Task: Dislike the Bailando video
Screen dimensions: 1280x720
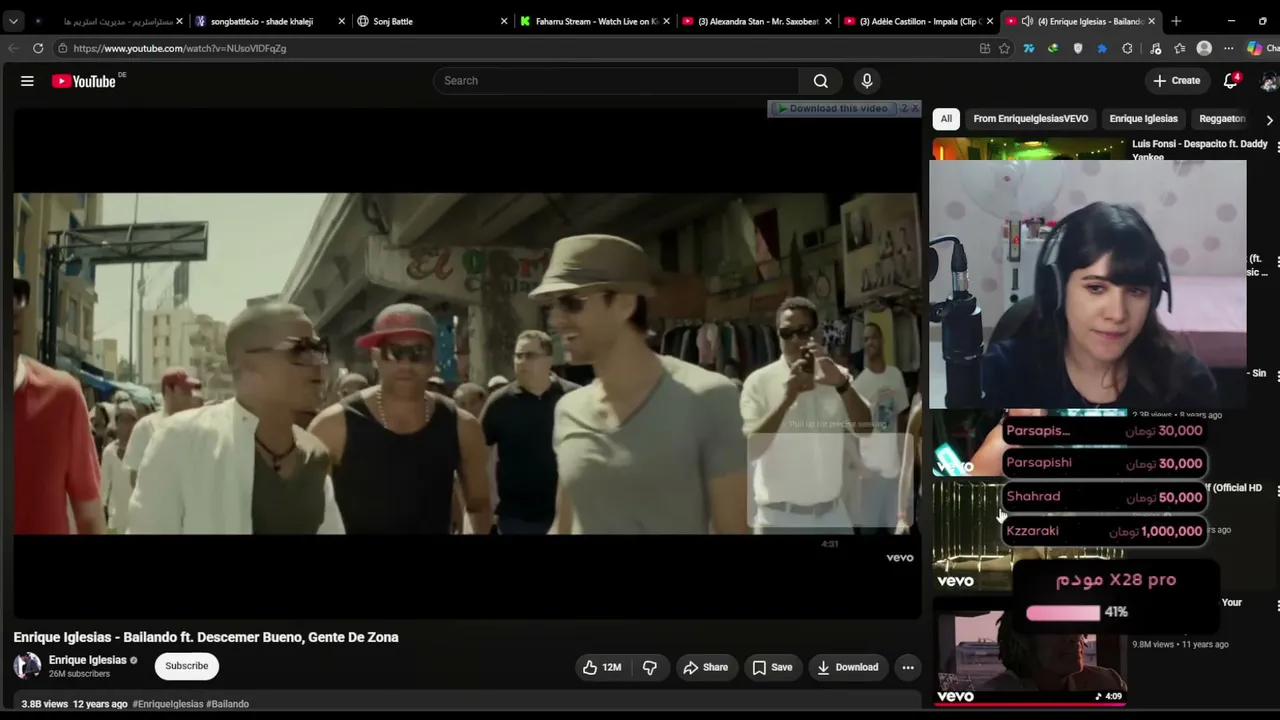Action: coord(649,667)
